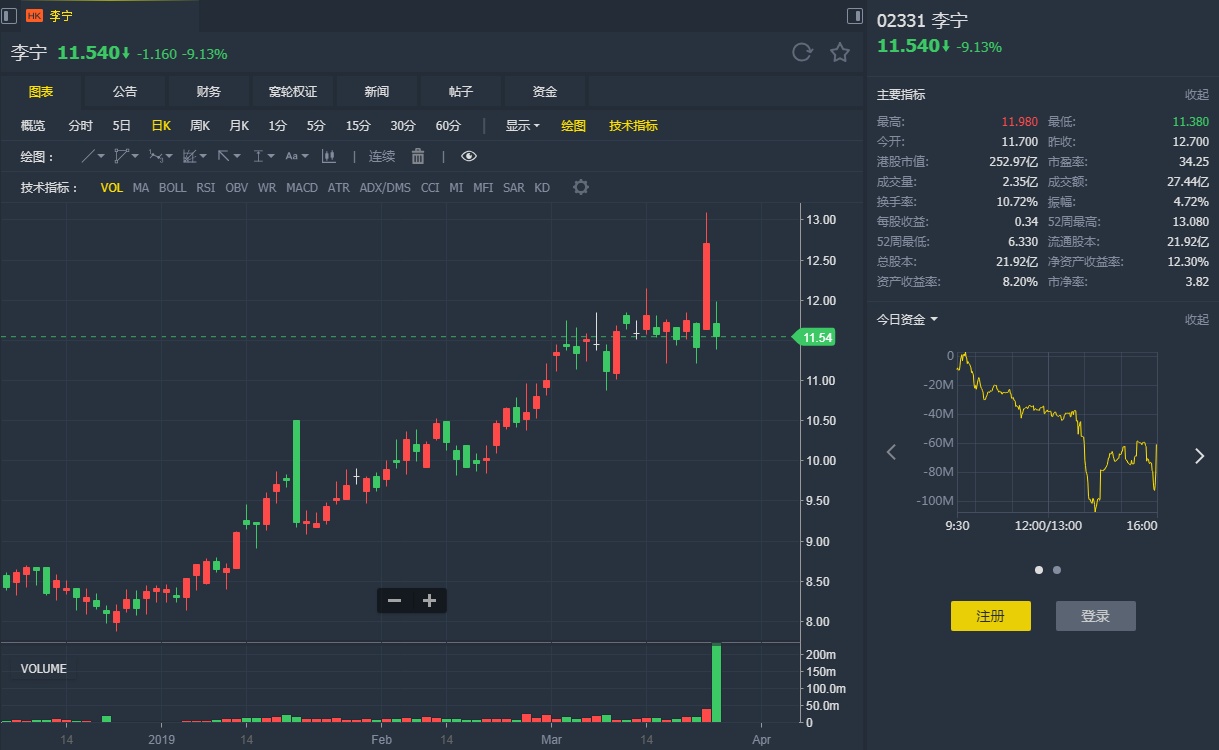1219x750 pixels.
Task: Select the 分时 intraday view
Action: (80, 126)
